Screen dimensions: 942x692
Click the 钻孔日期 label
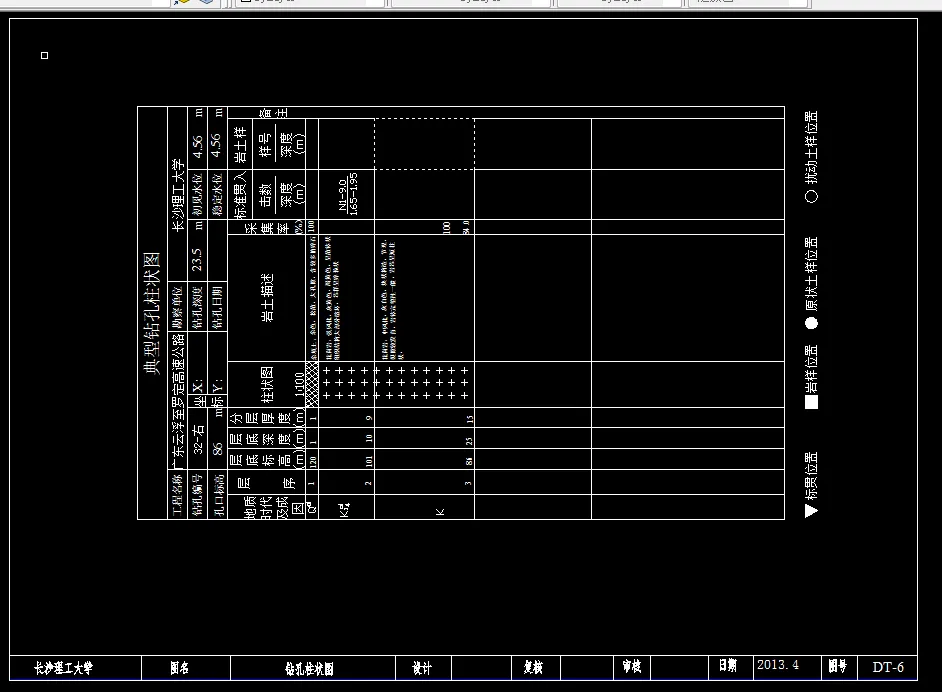click(x=217, y=306)
